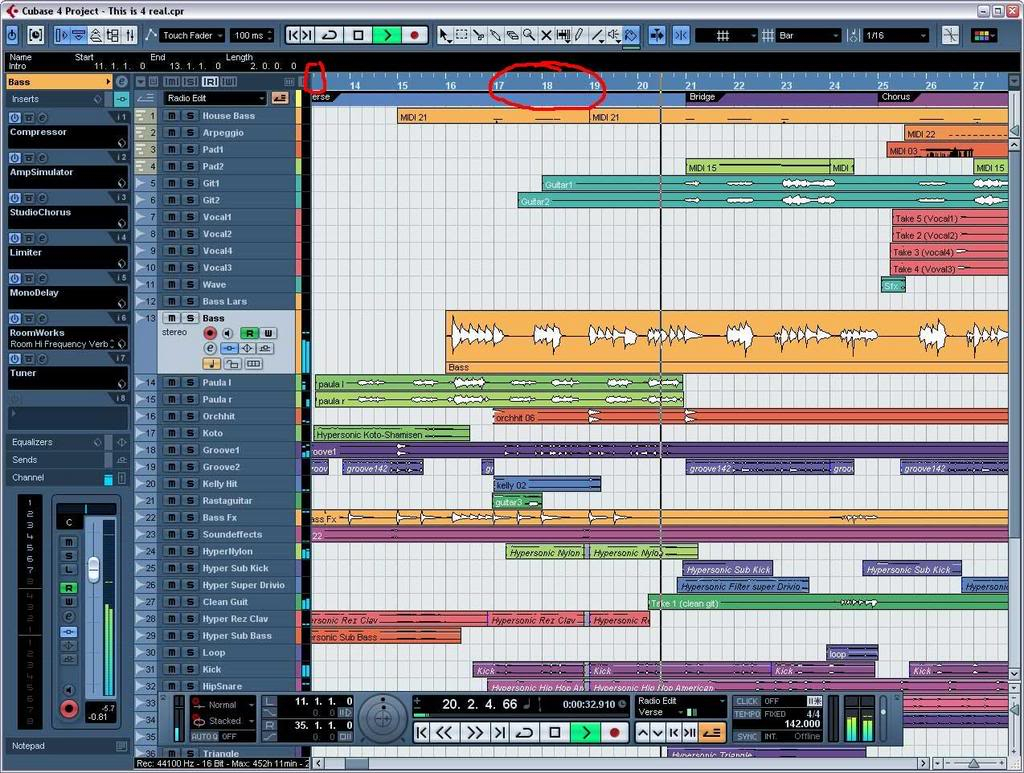
Task: Click the channel volume fader in inspector
Action: tap(93, 569)
